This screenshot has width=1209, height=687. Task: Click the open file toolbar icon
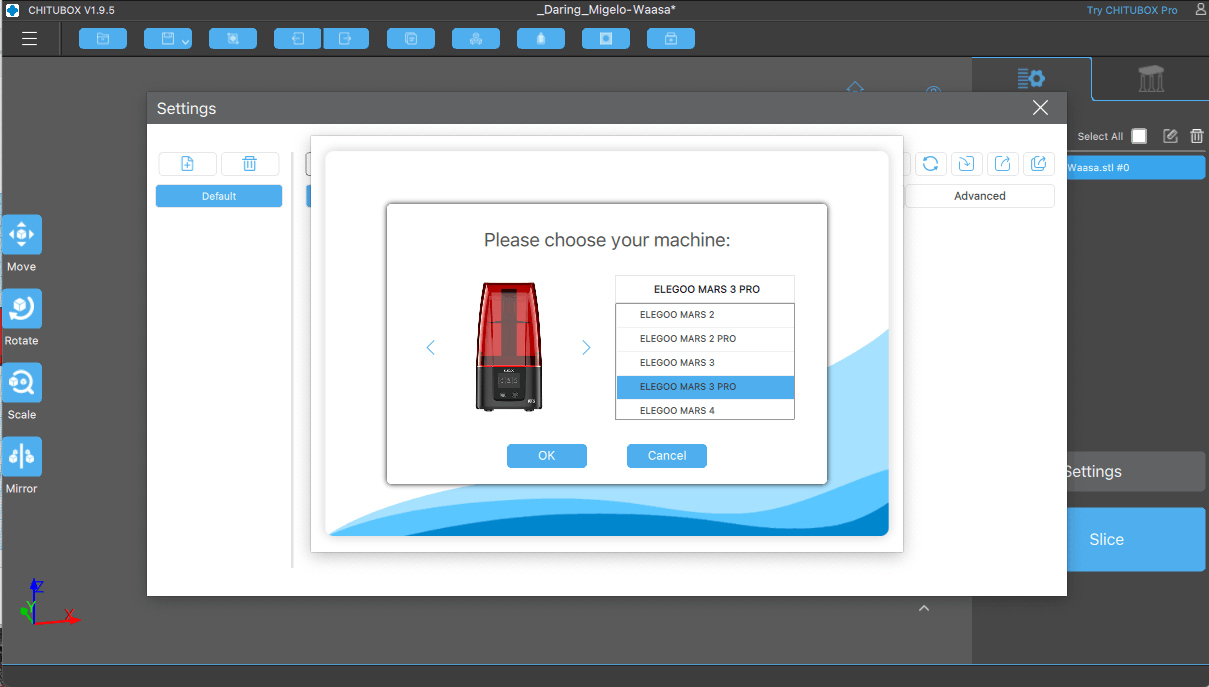(102, 39)
